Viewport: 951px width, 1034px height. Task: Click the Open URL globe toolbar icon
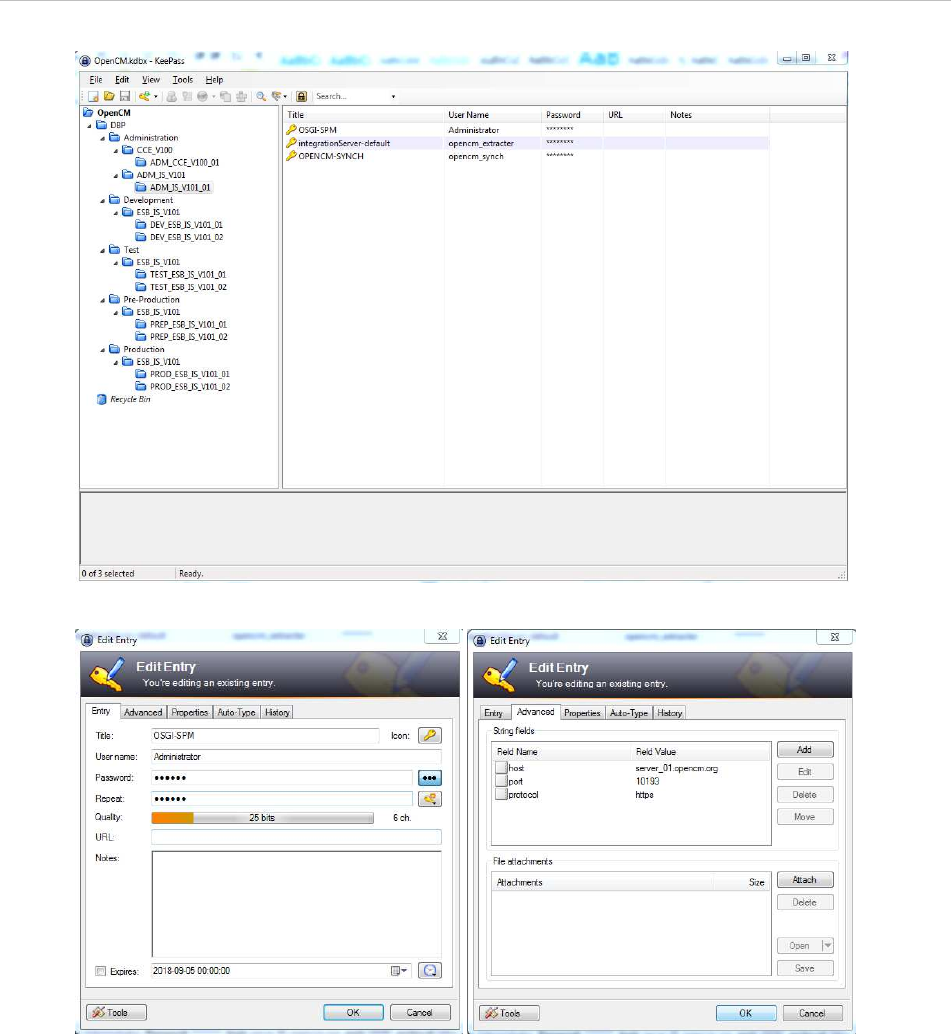(x=202, y=96)
